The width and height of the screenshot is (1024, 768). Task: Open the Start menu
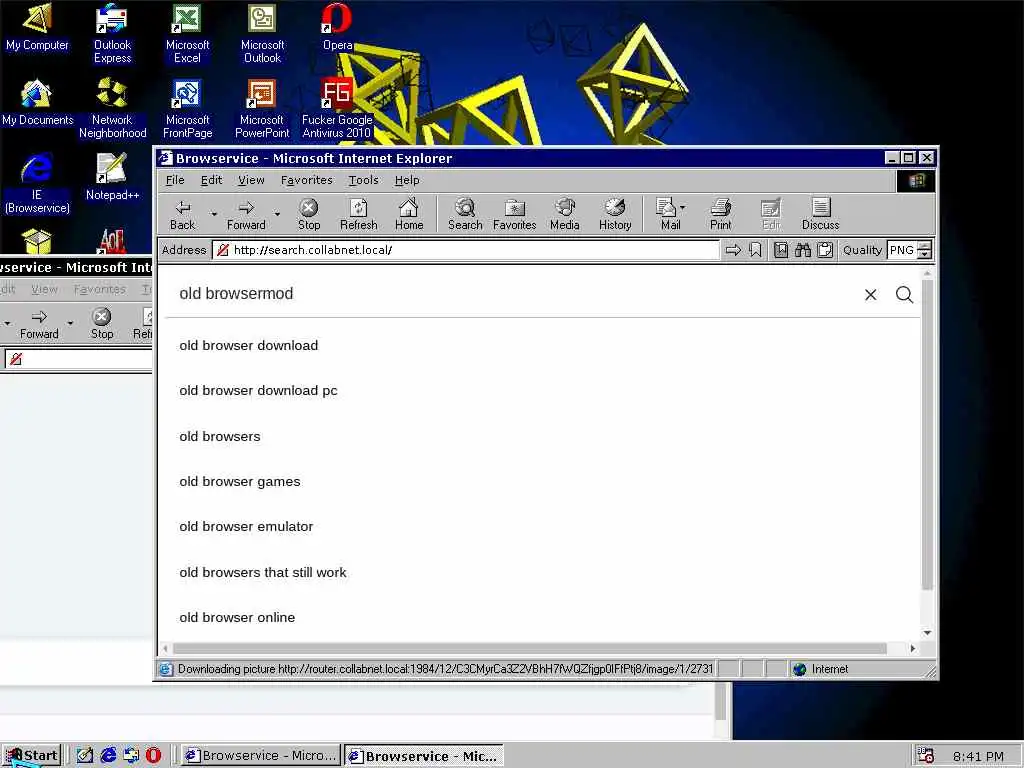pos(31,756)
